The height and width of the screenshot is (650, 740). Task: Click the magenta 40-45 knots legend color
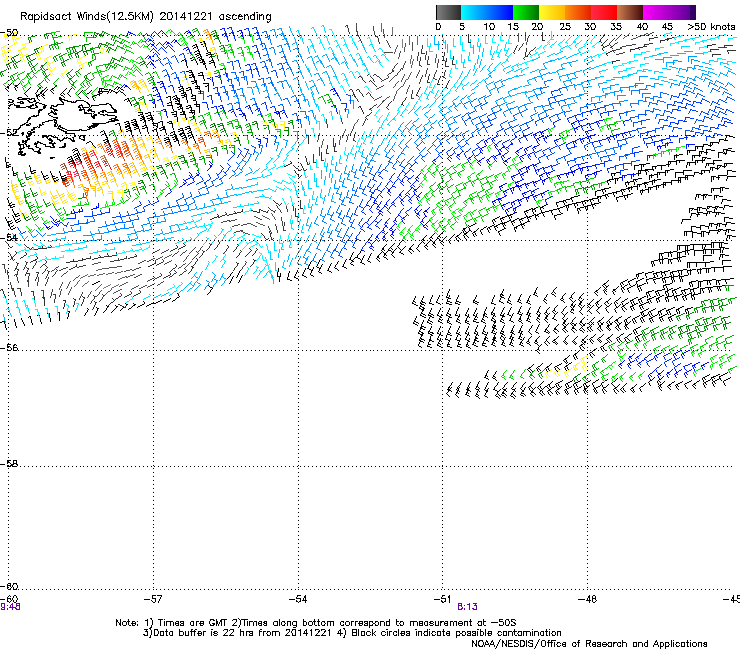656,12
